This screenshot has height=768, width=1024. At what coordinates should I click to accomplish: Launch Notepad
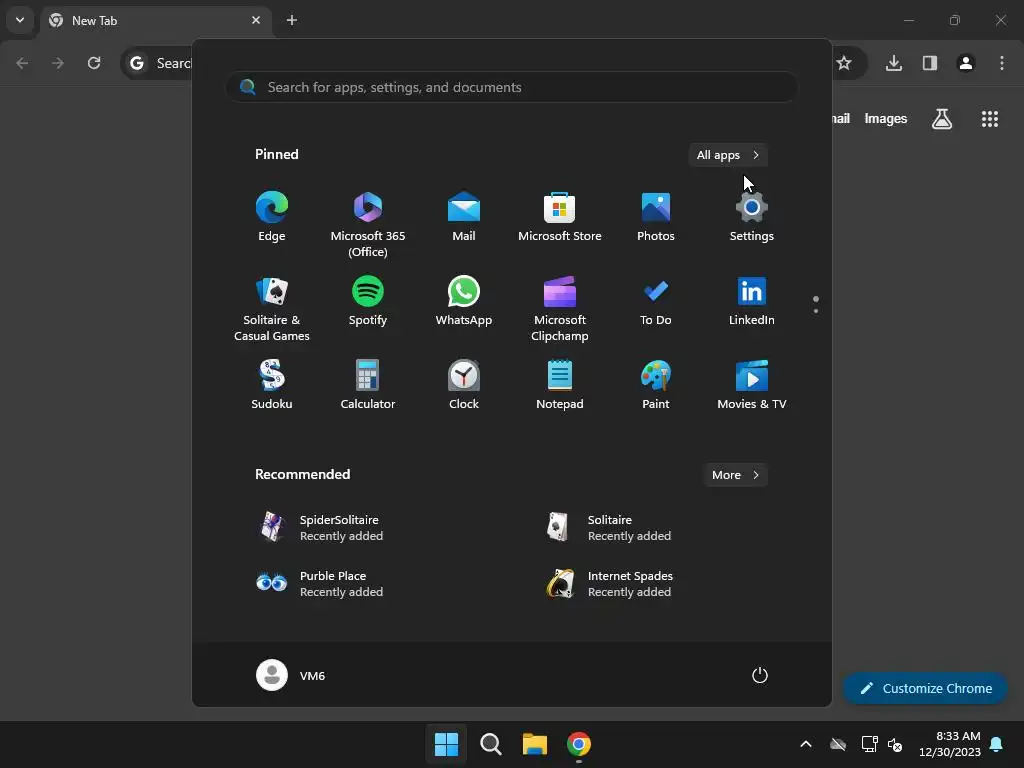tap(560, 385)
